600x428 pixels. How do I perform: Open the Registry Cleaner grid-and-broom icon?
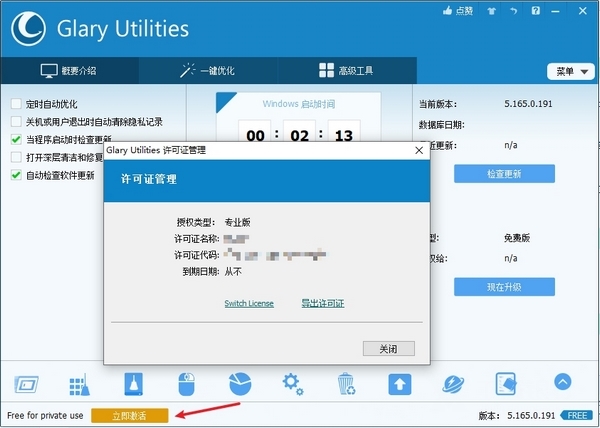pyautogui.click(x=80, y=384)
